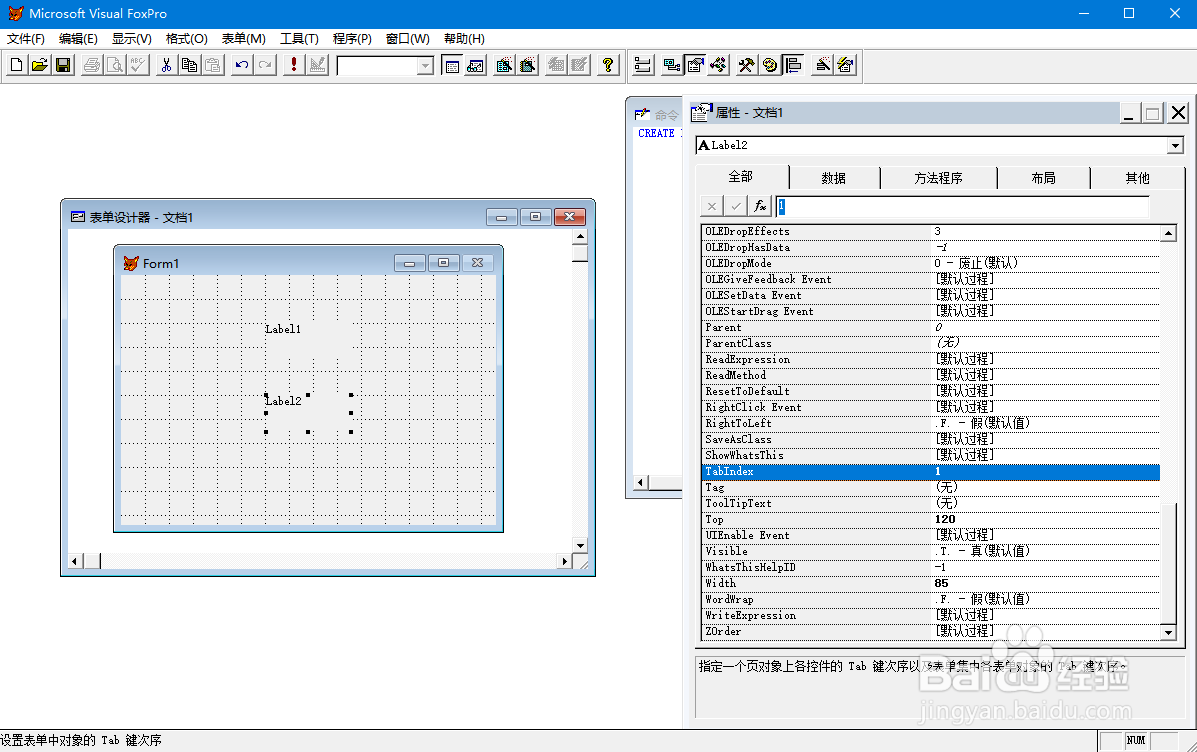Click the property value input field
The image size is (1197, 752).
click(963, 206)
